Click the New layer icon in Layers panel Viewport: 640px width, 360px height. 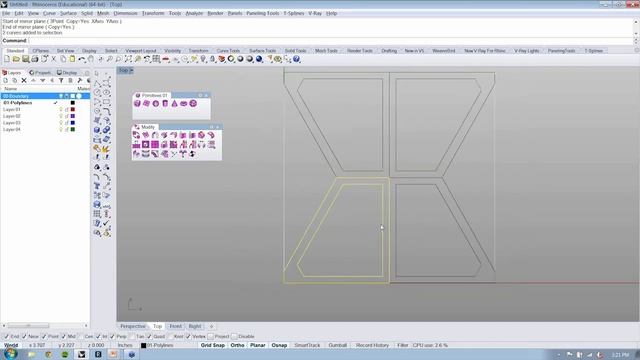(5, 80)
